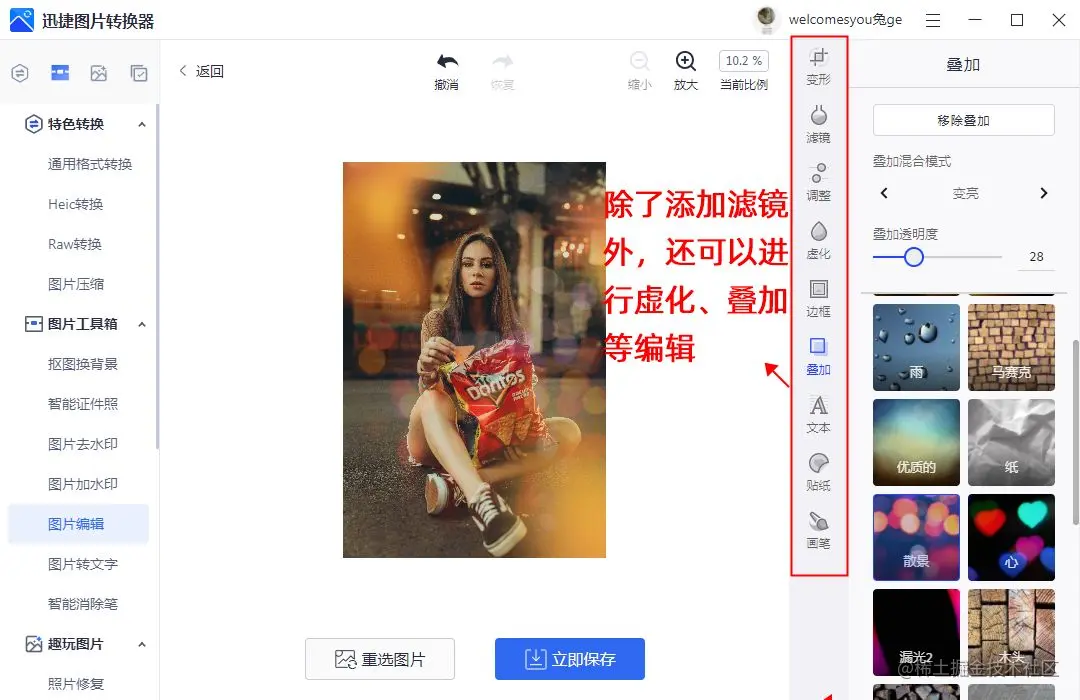Click the 重选图片 button
1080x700 pixels.
(380, 659)
